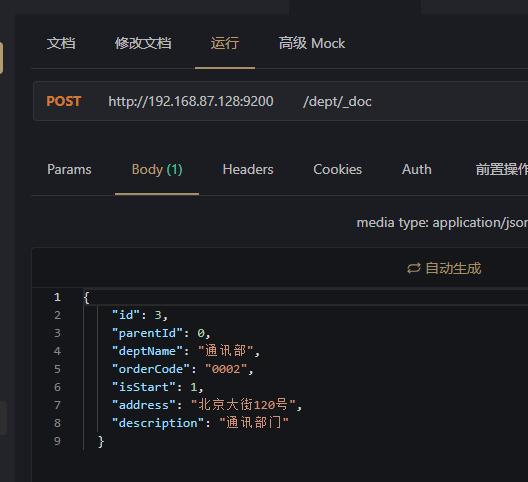528x482 pixels.
Task: Select the 运行 tab
Action: pyautogui.click(x=225, y=43)
